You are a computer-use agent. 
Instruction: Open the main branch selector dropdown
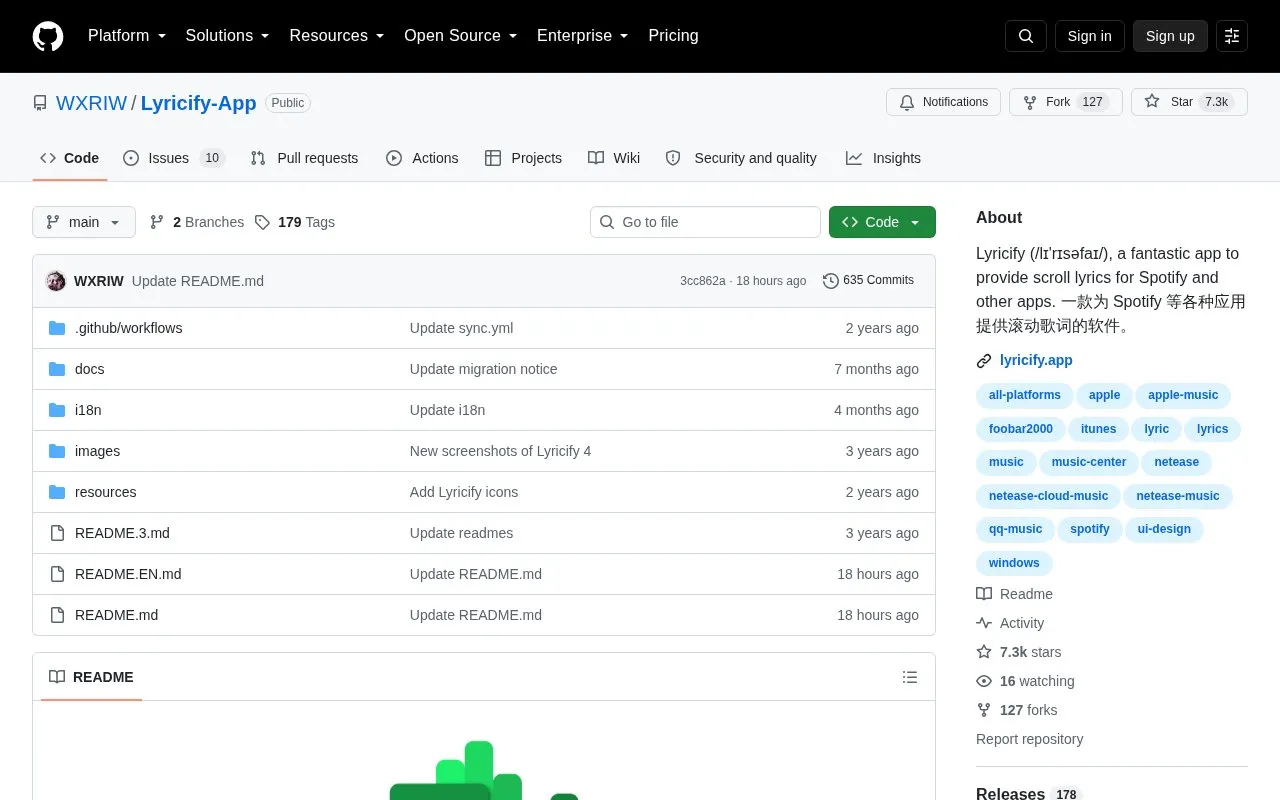point(84,222)
